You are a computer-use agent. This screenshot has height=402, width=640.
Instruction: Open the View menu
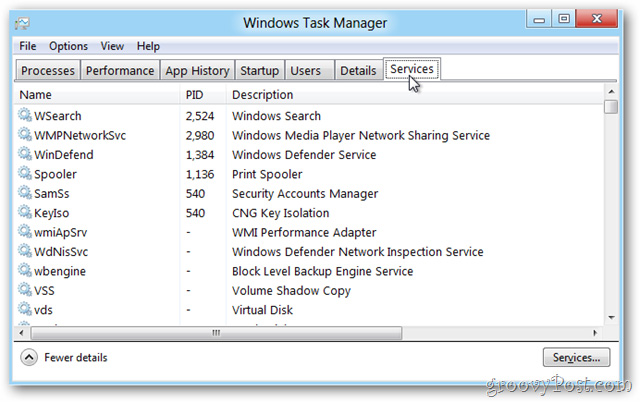coord(112,46)
